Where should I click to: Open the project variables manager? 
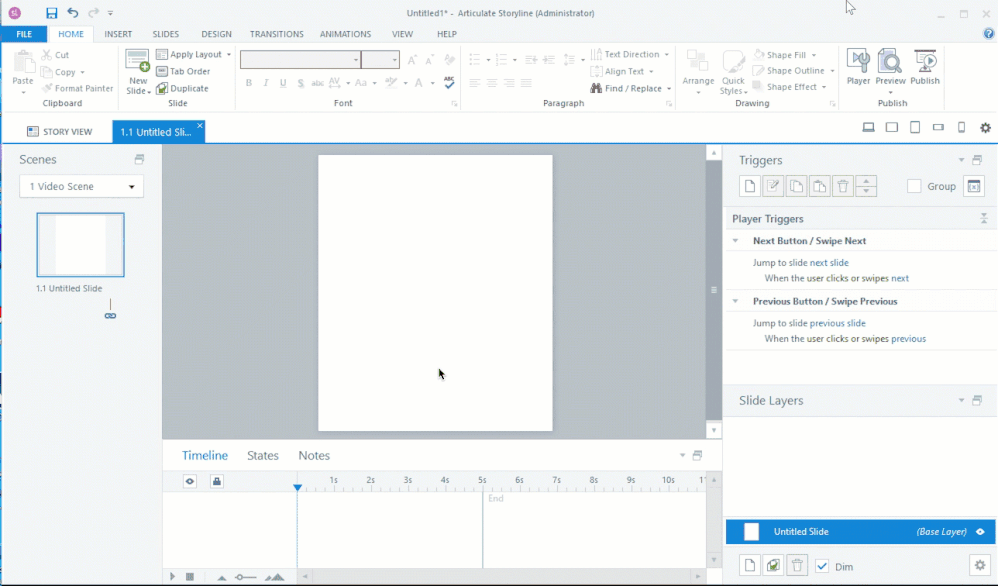(974, 186)
